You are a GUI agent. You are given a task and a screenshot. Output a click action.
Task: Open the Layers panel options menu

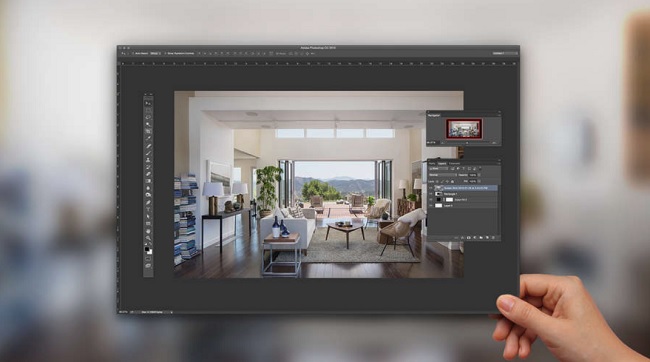tap(499, 163)
